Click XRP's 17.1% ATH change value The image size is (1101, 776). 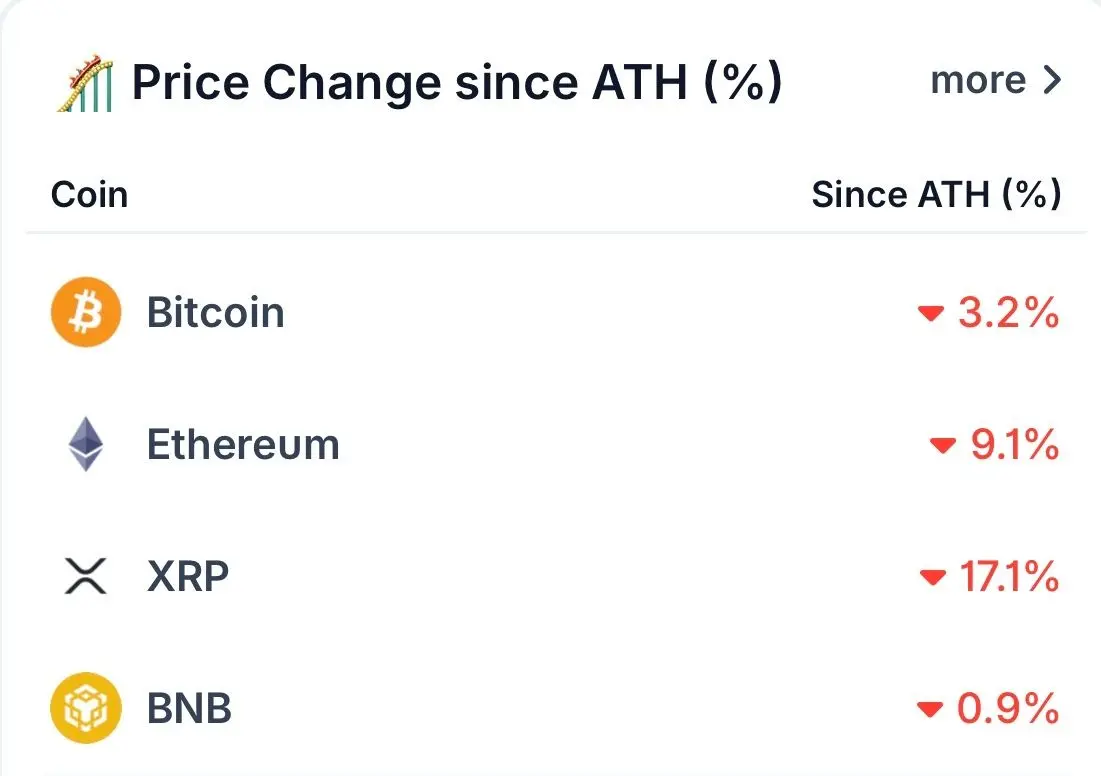(1008, 577)
